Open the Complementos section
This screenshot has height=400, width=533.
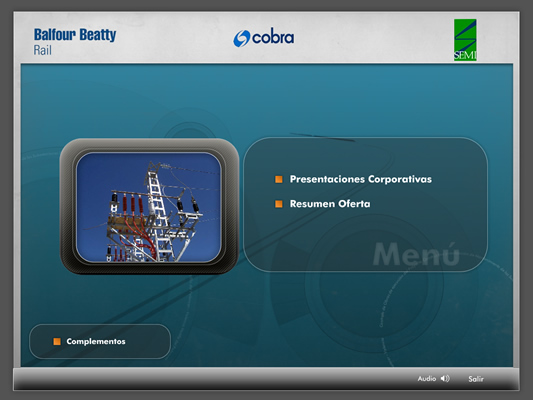[x=96, y=341]
